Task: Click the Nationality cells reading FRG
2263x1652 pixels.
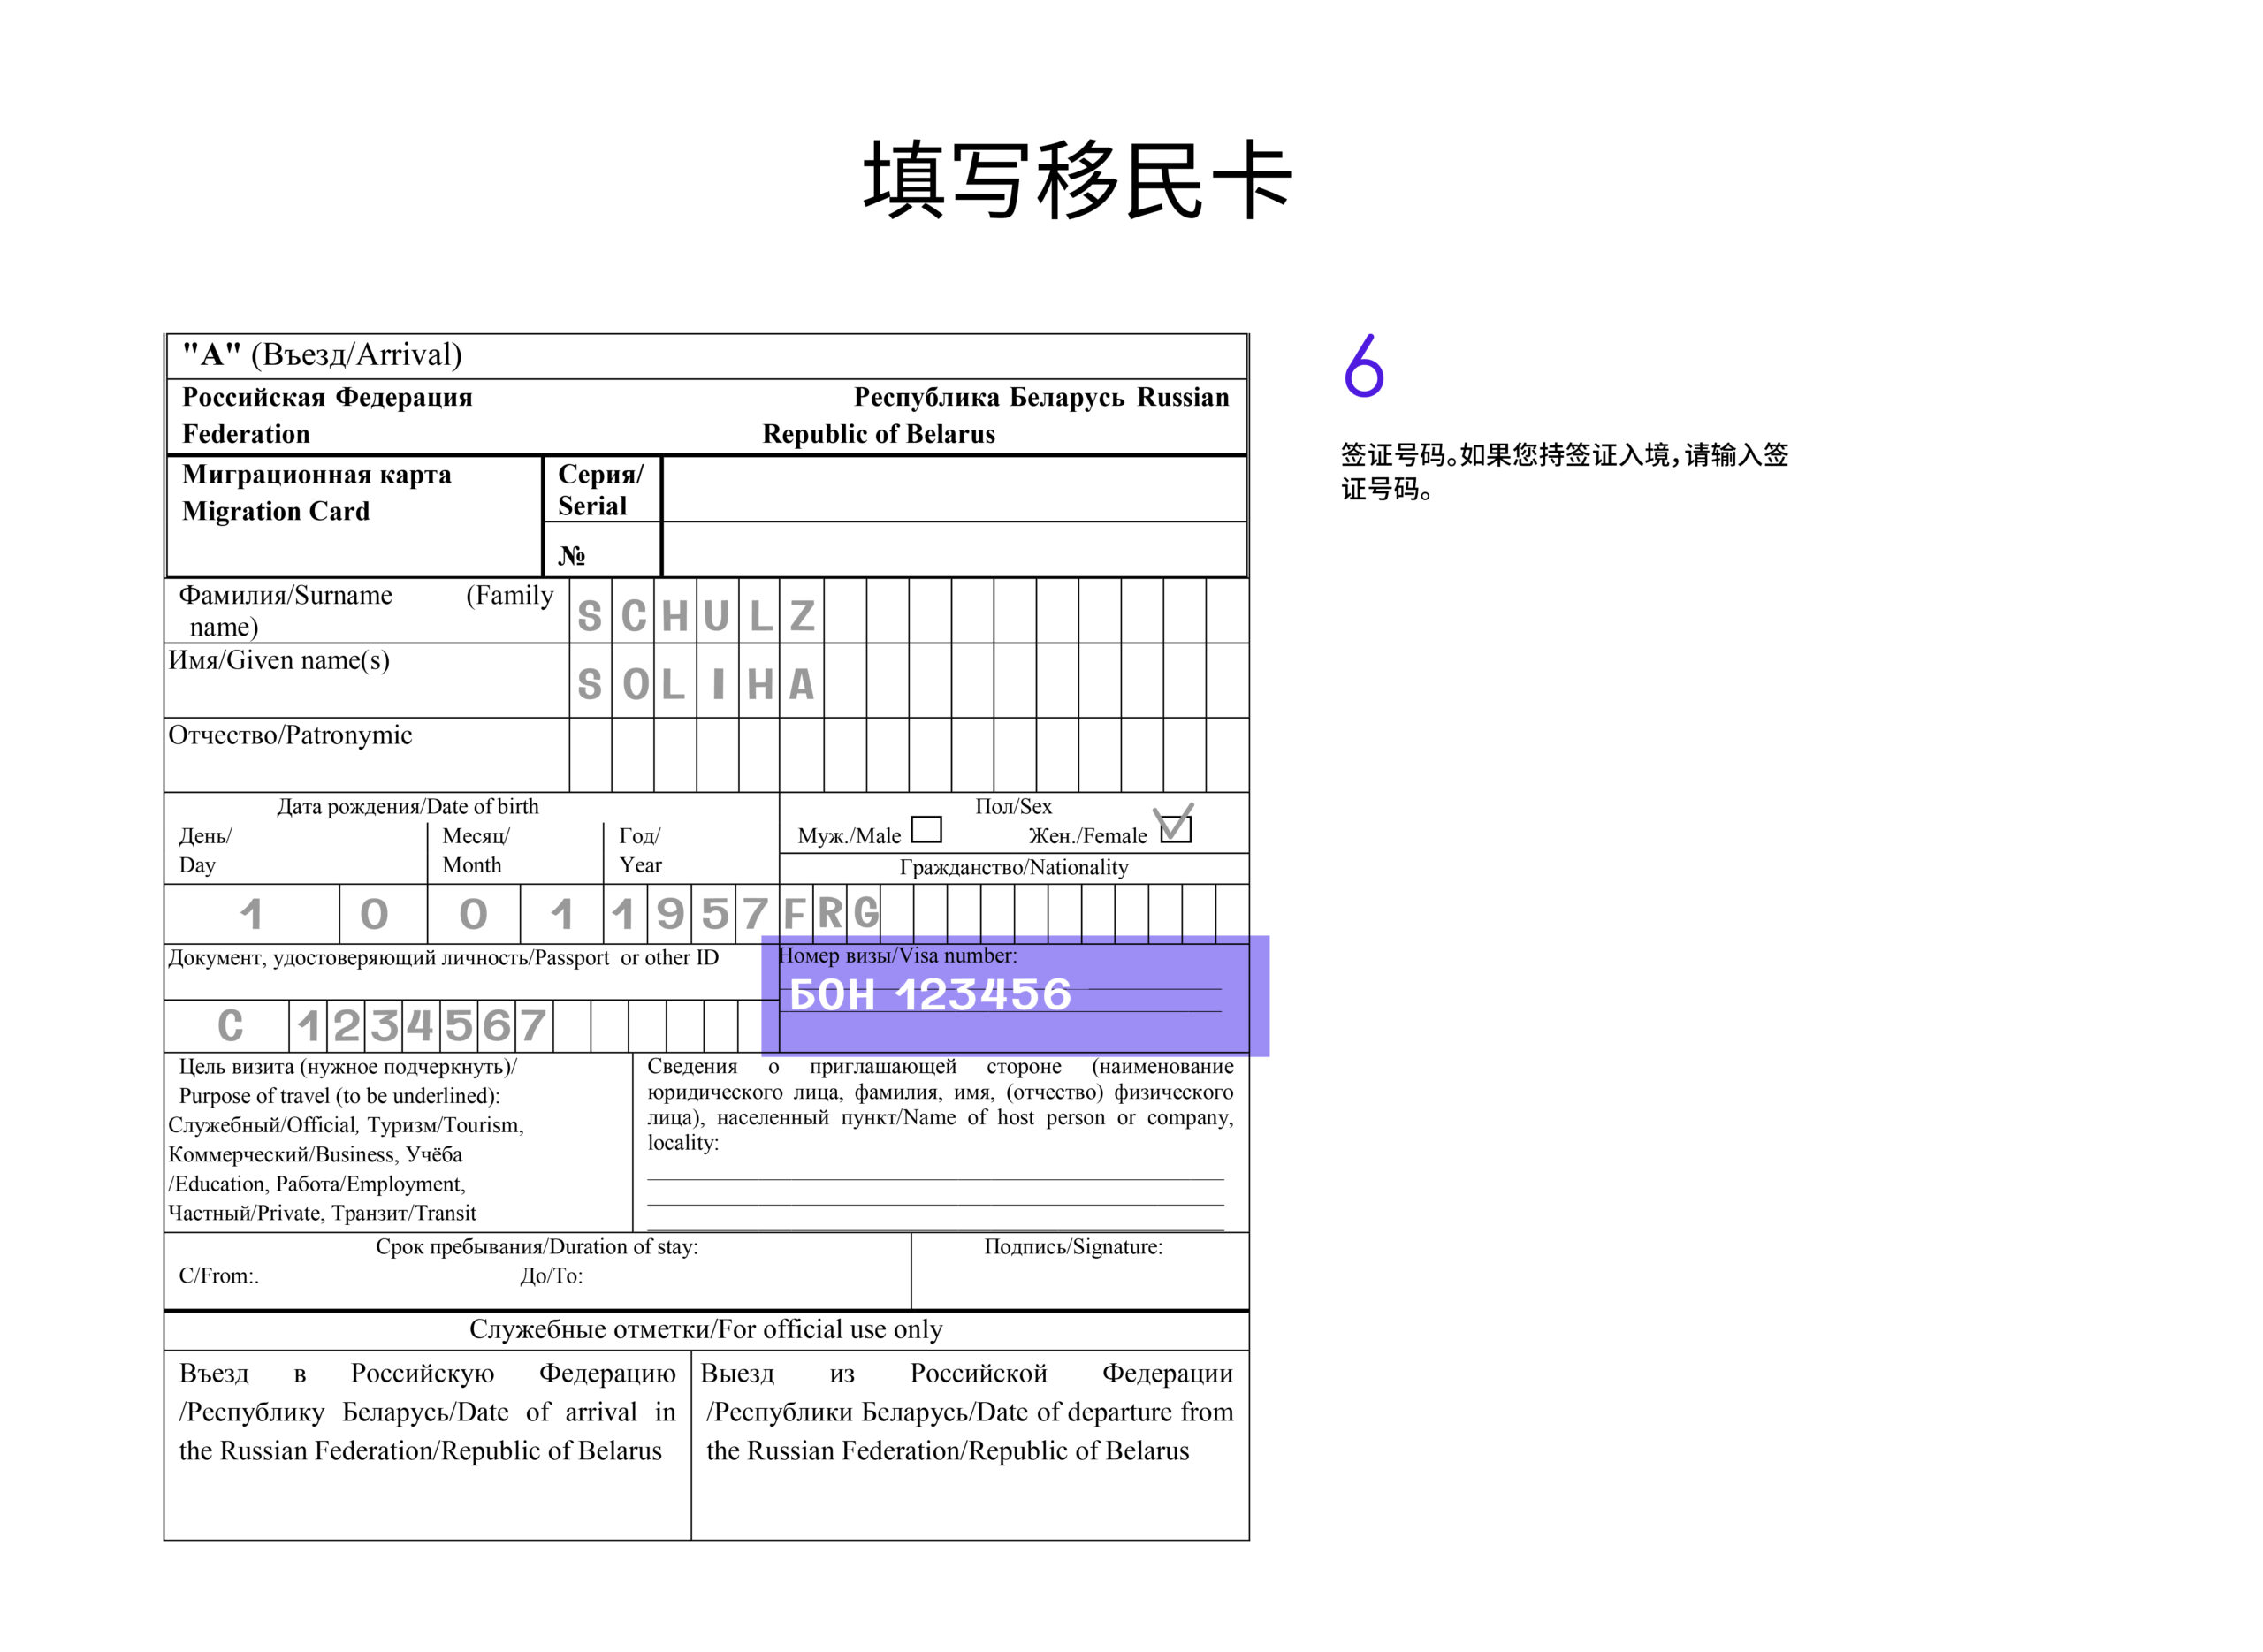Action: 830,913
